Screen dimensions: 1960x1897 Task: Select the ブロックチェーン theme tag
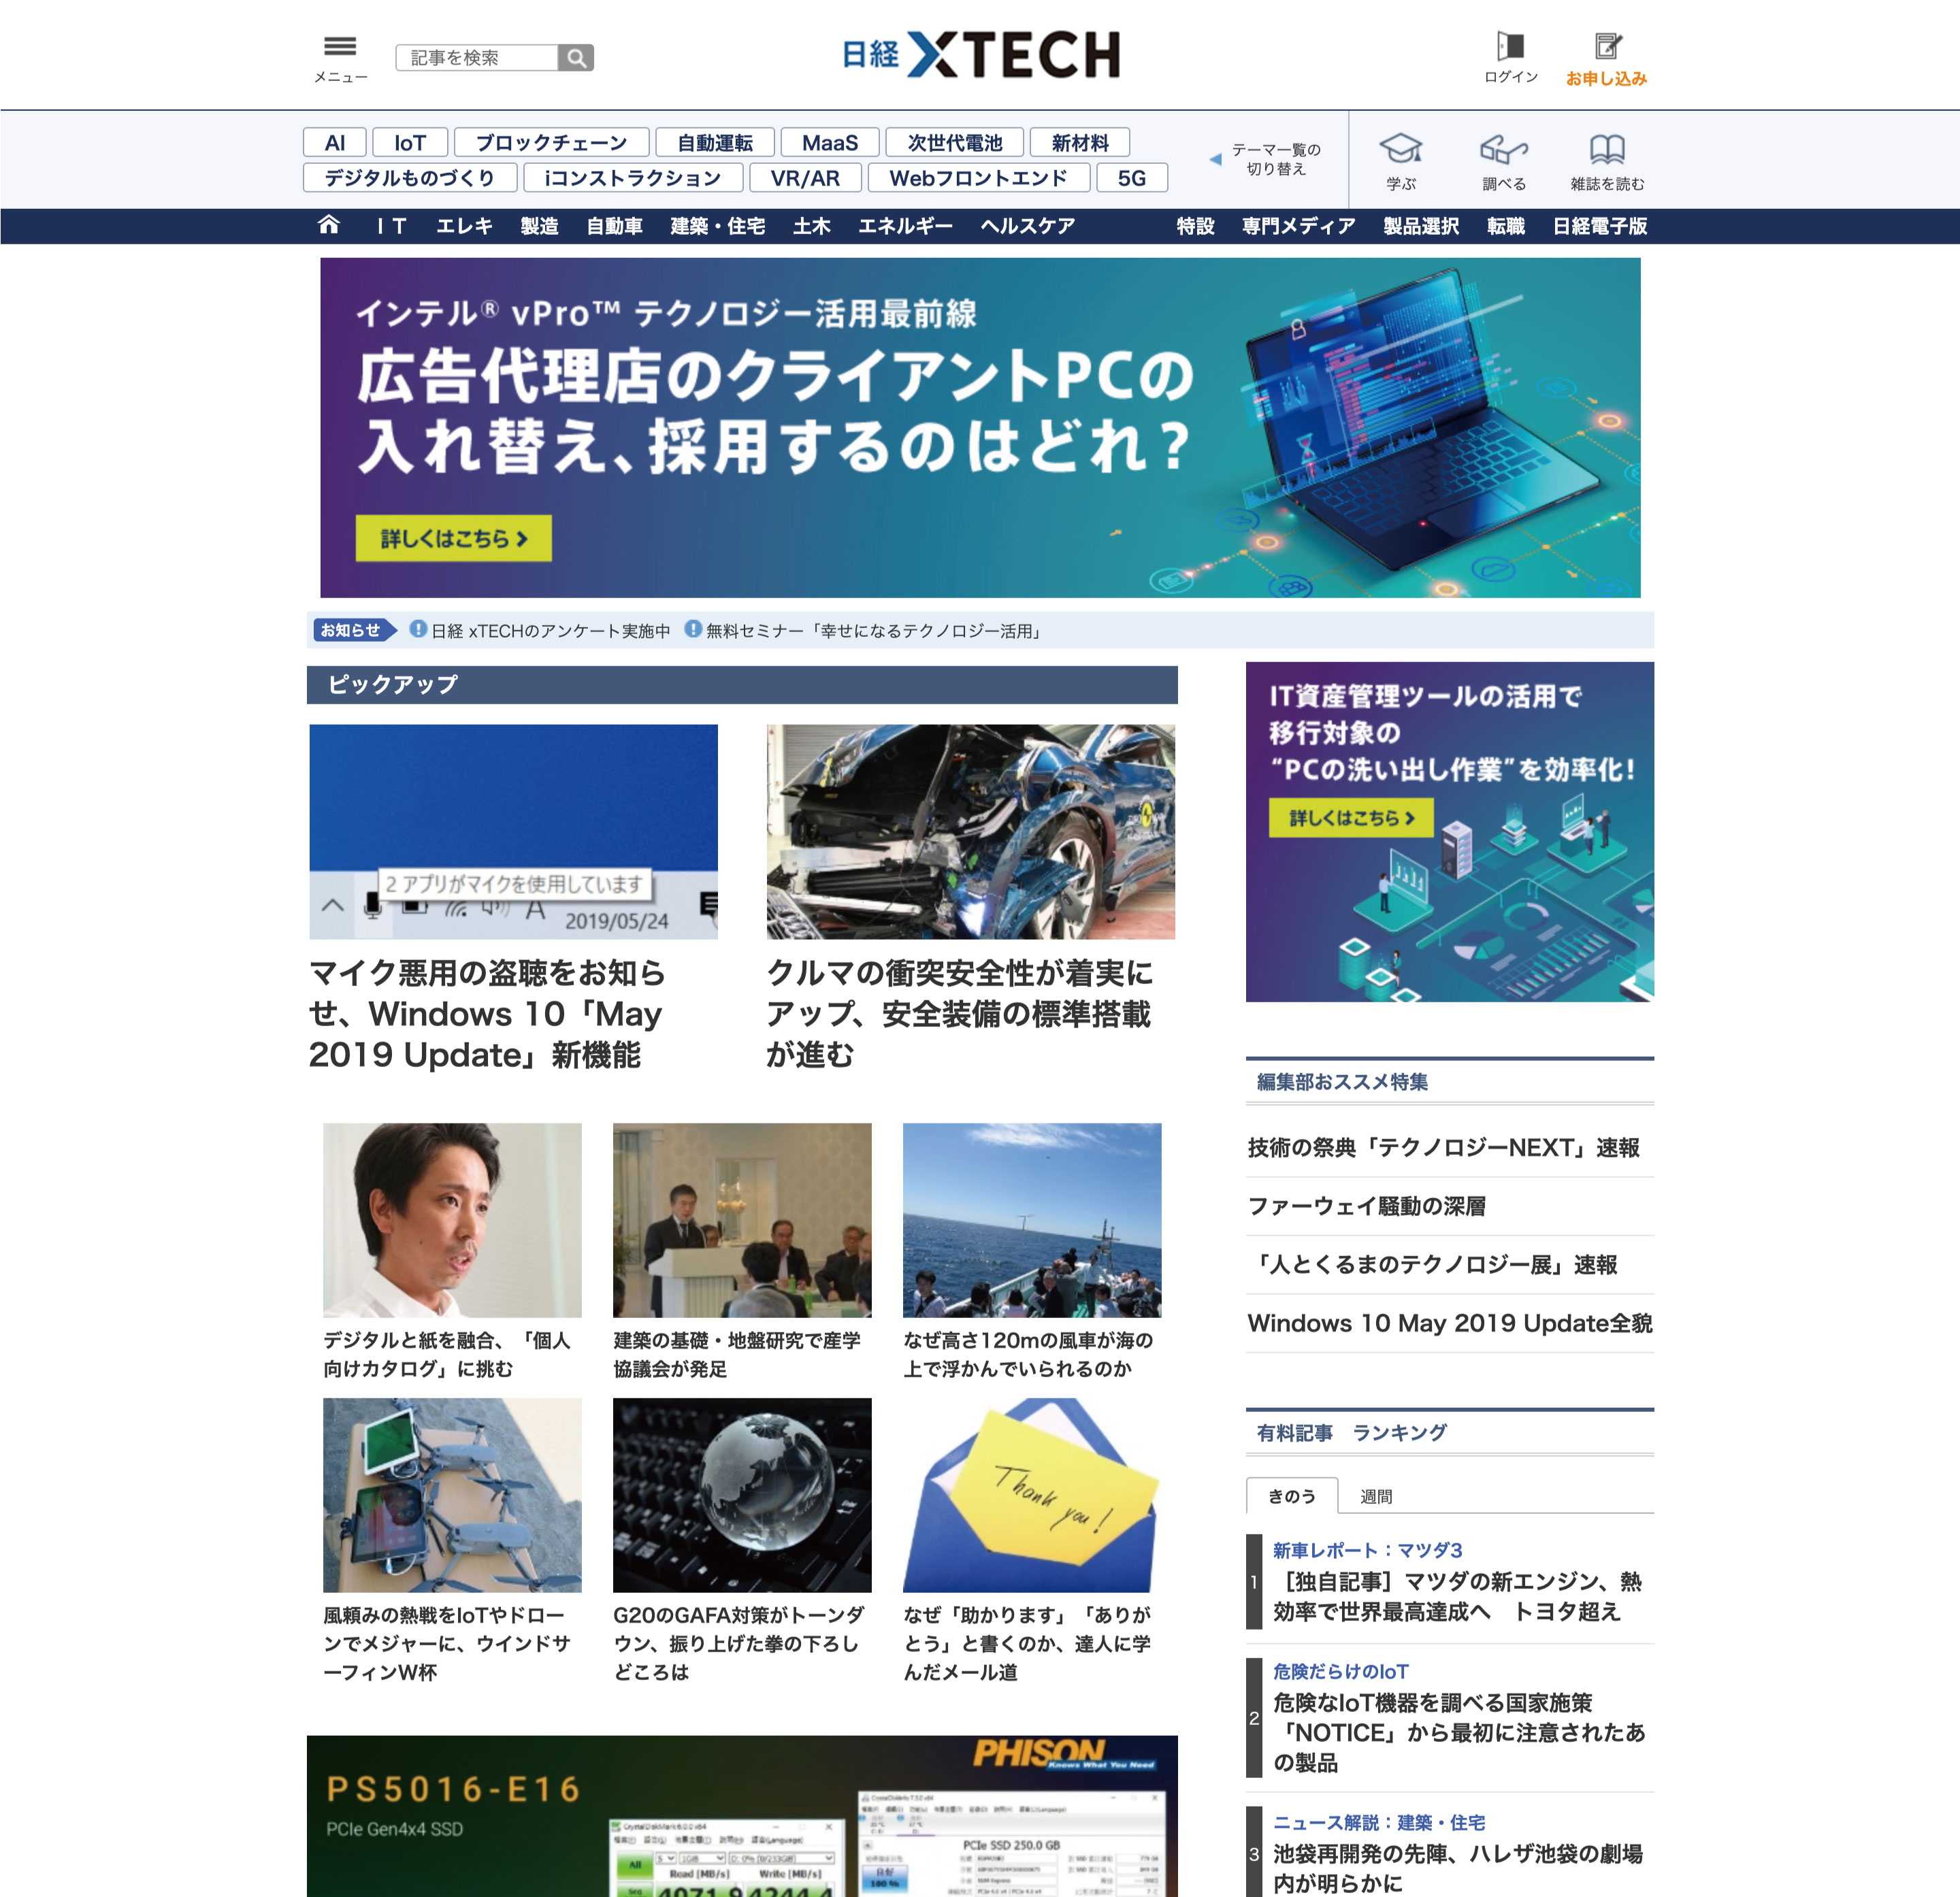point(552,143)
